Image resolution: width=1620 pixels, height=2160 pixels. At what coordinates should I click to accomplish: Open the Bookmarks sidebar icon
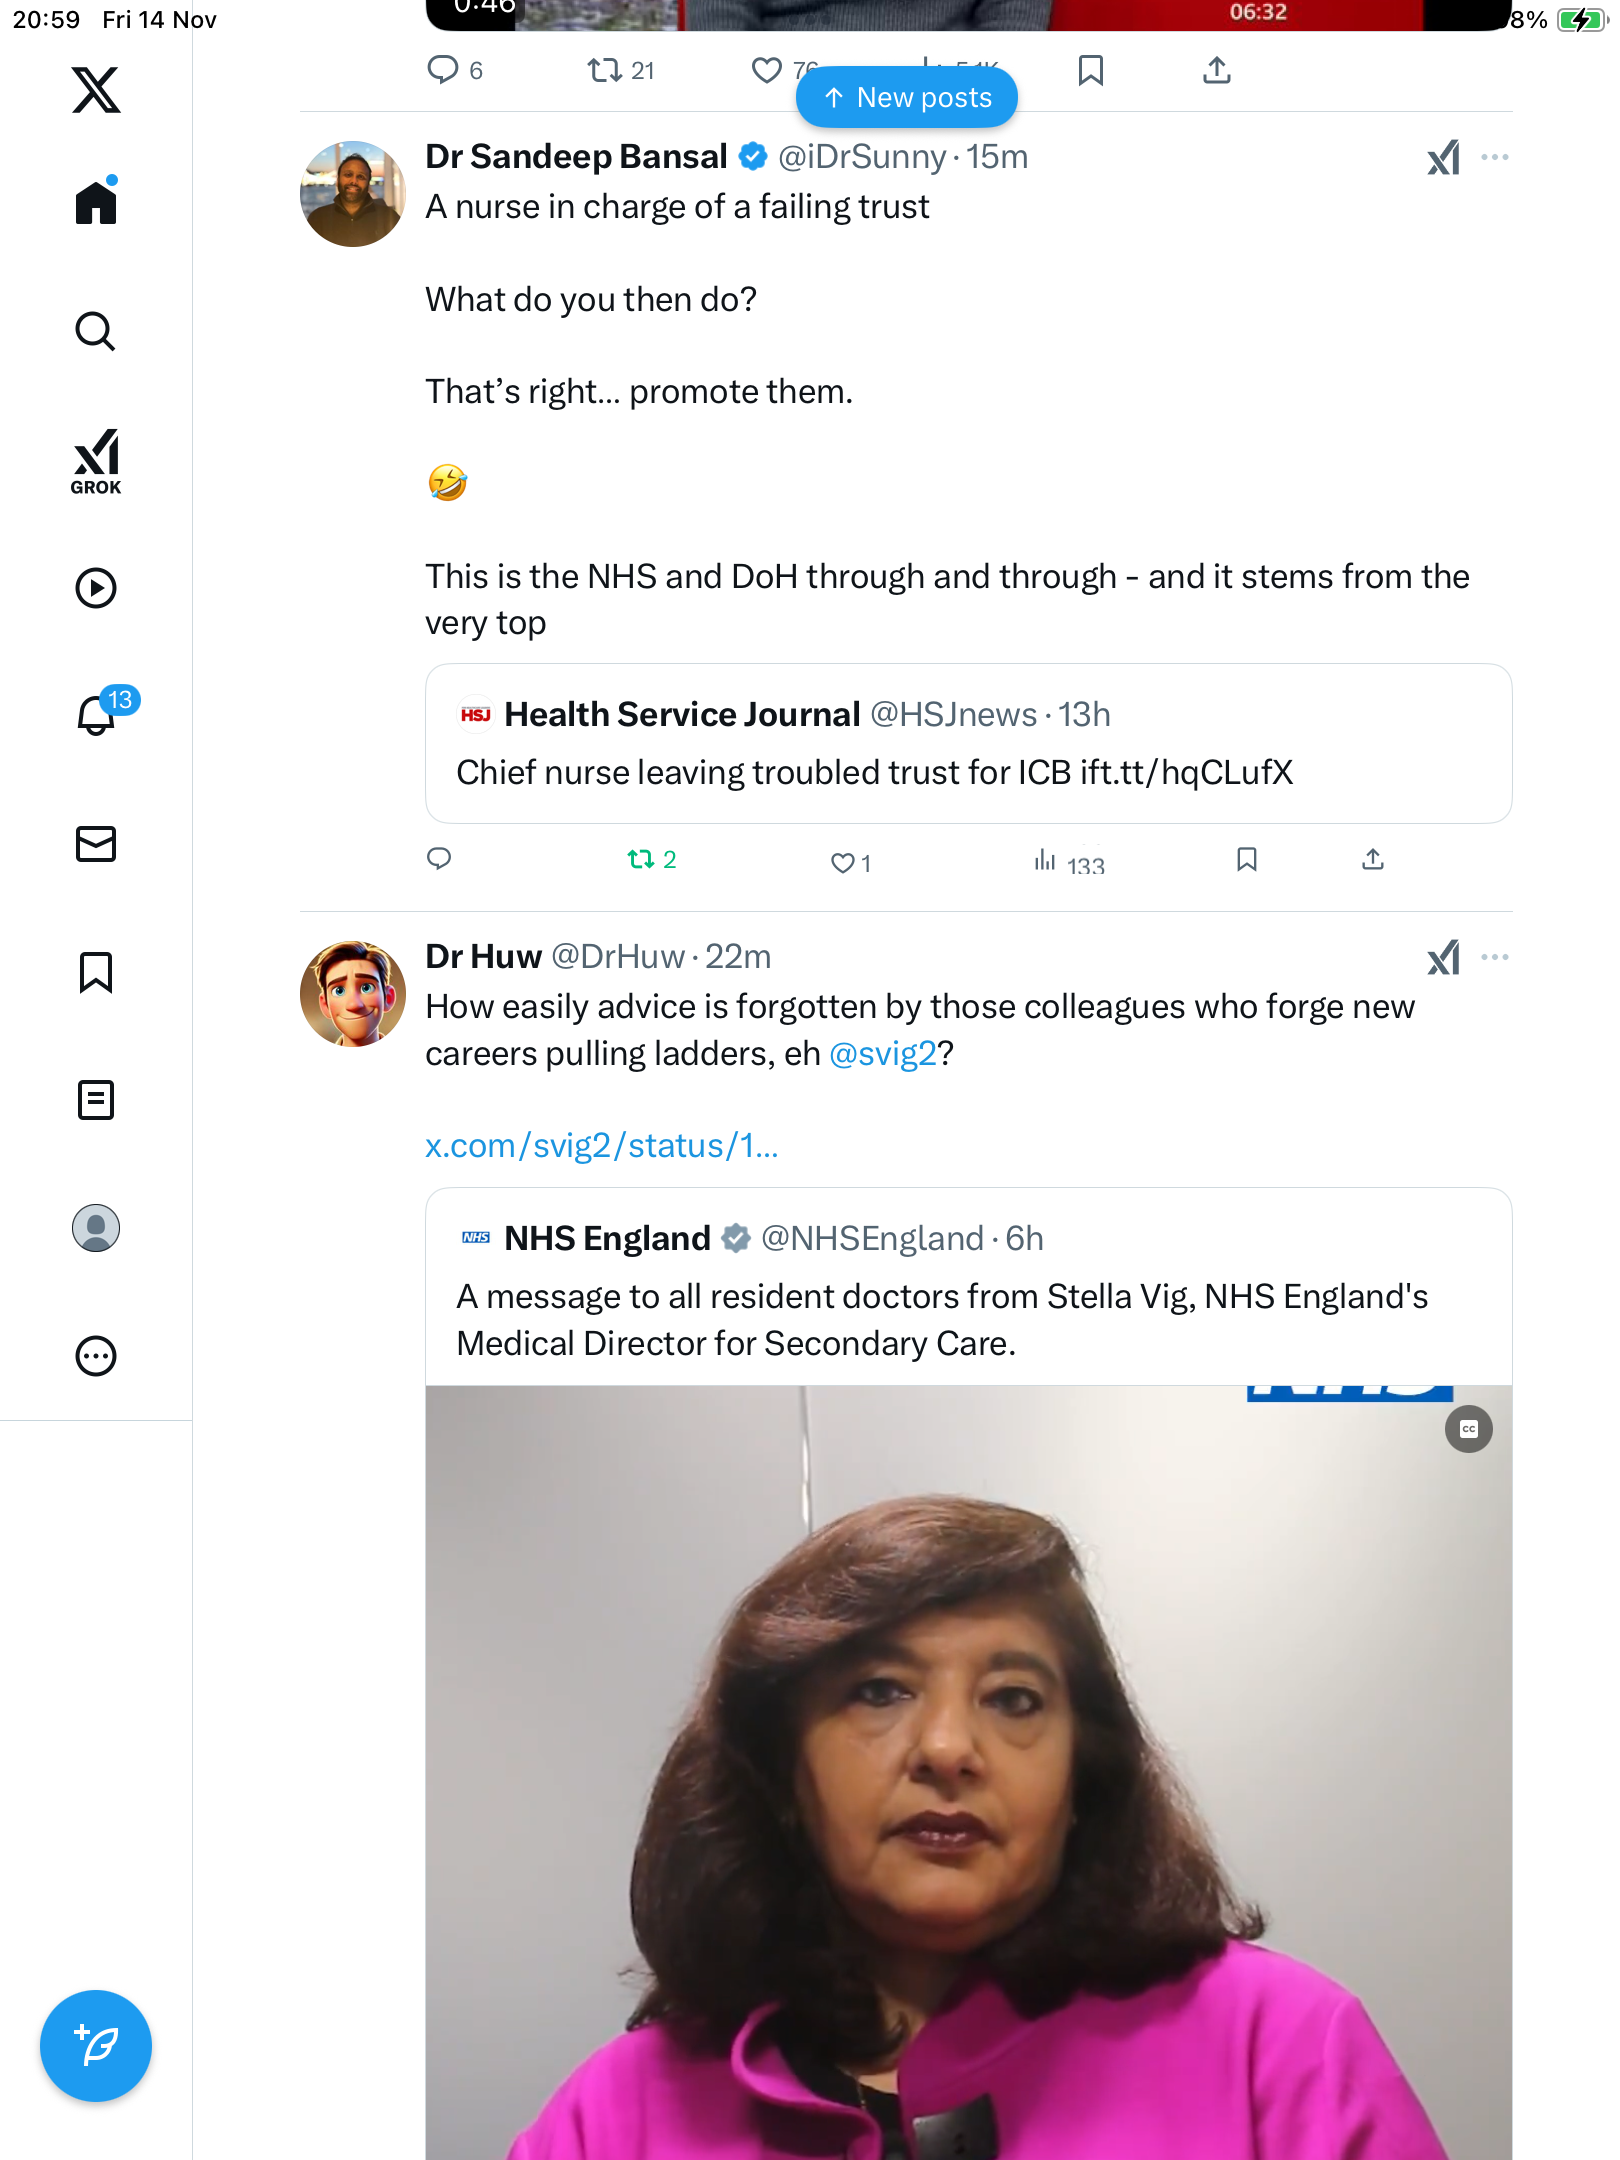click(96, 972)
